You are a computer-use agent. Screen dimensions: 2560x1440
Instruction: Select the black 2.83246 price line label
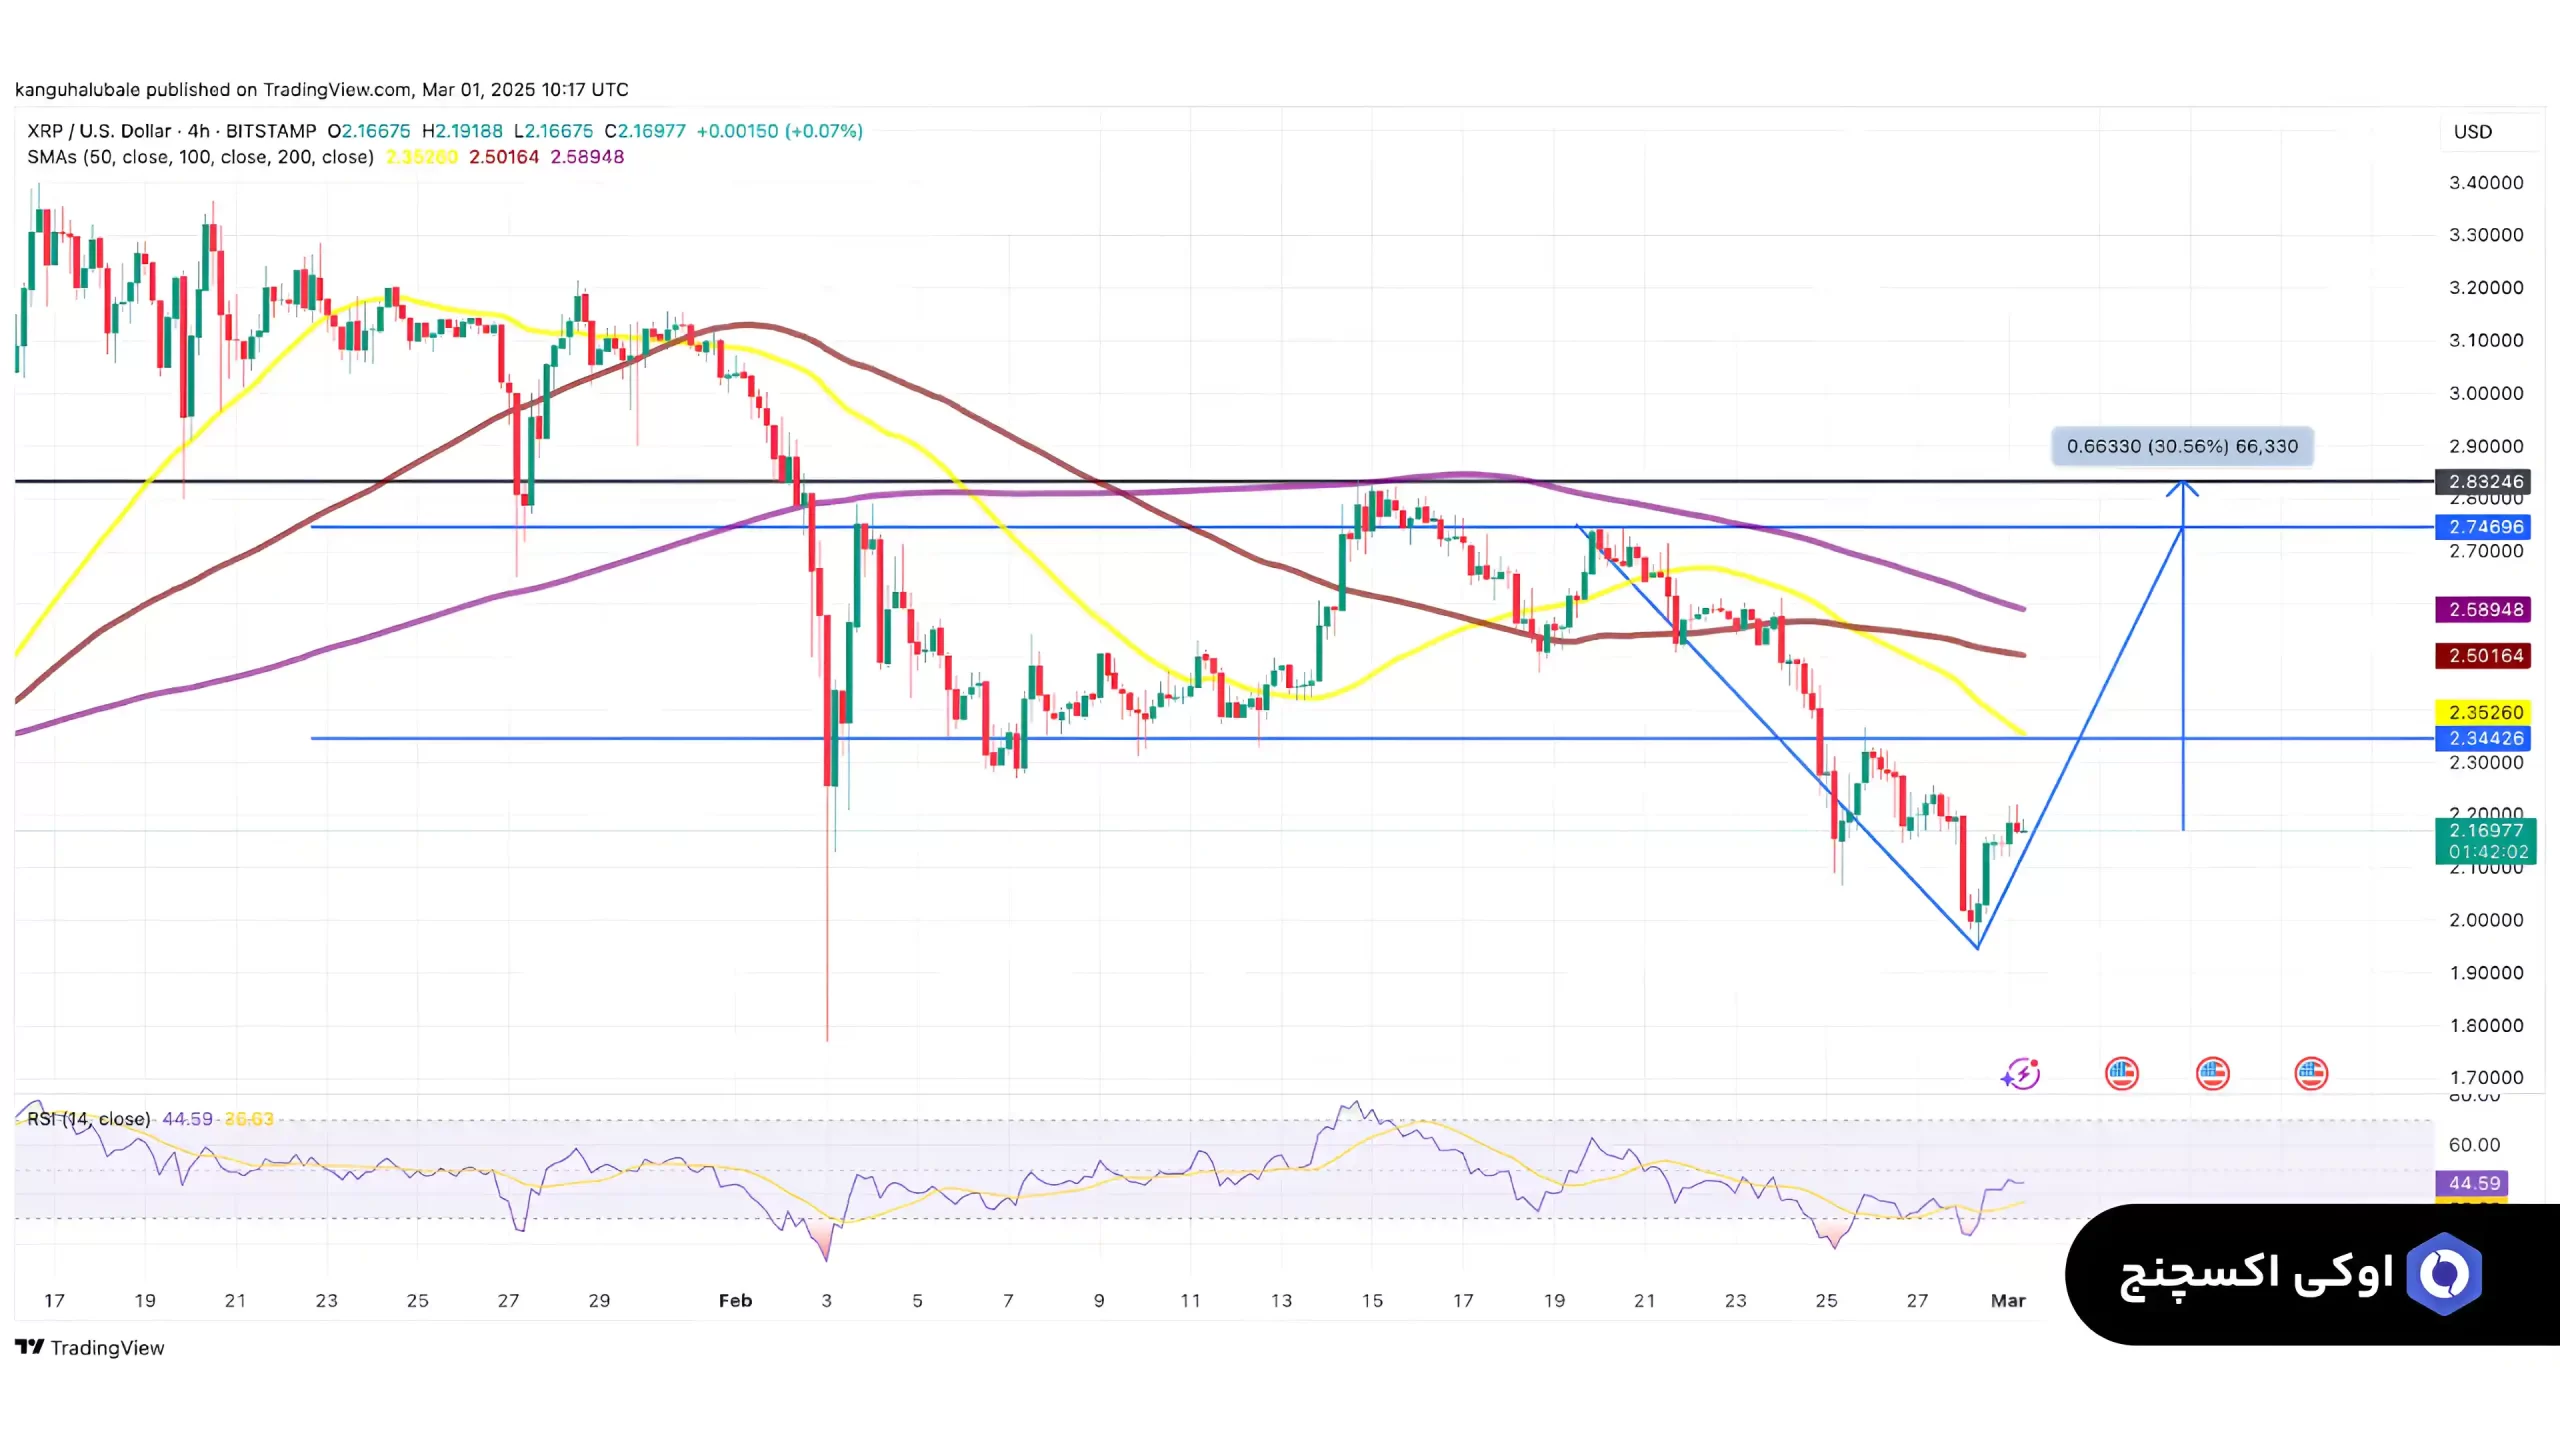click(x=2484, y=482)
